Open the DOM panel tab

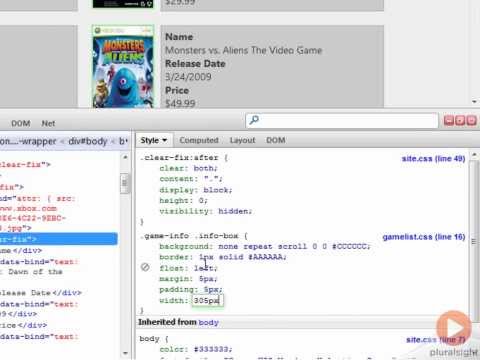coord(21,124)
